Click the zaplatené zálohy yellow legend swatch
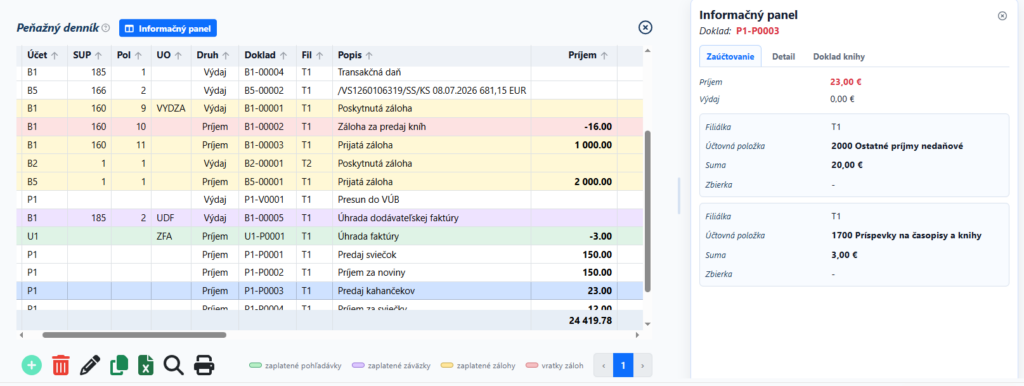The image size is (1024, 386). tap(448, 365)
